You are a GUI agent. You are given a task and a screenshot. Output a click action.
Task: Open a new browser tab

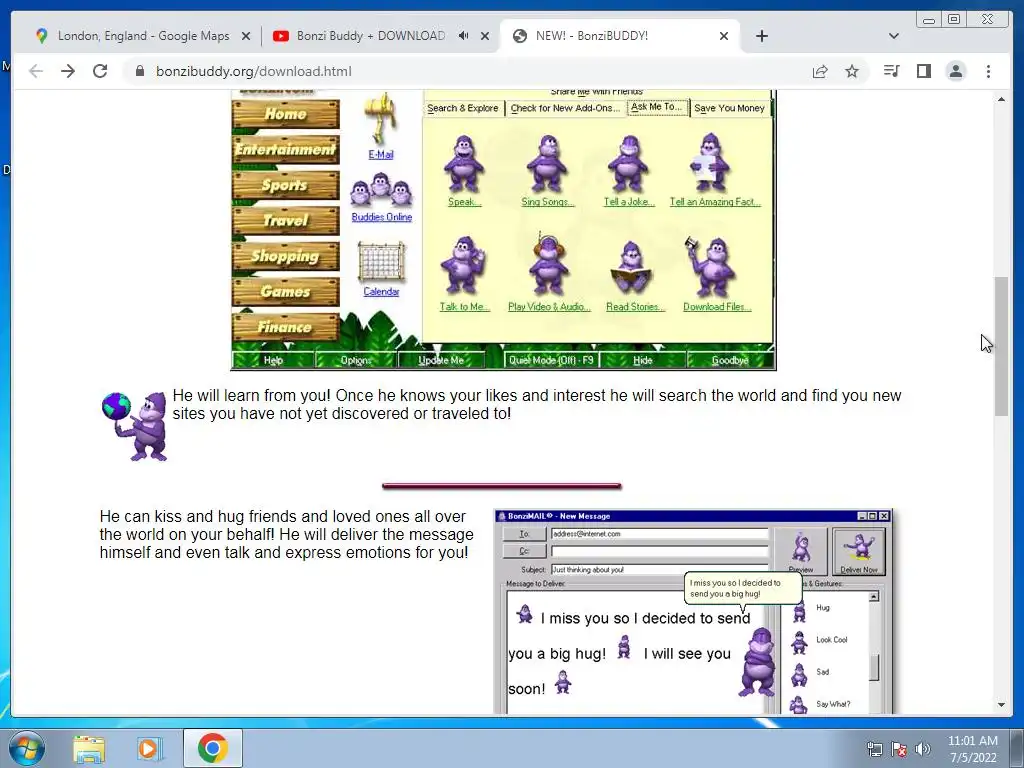pos(761,36)
